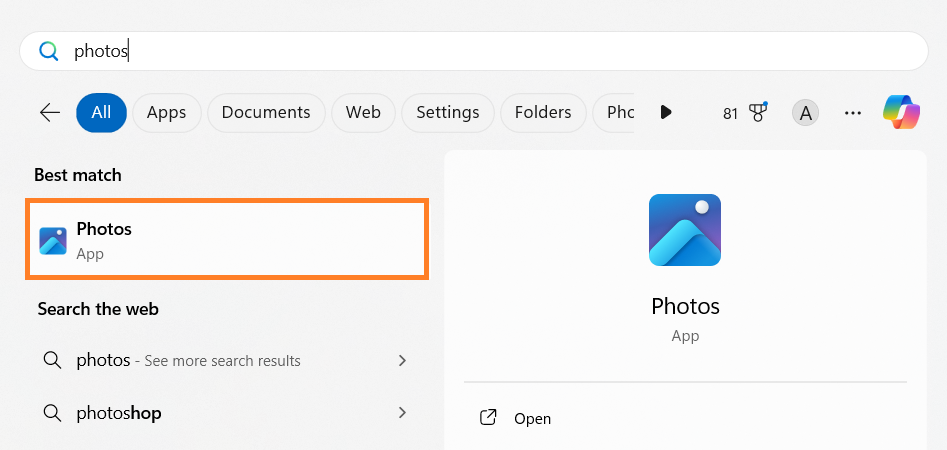947x450 pixels.
Task: Click the Photos icon in Best match
Action: tap(53, 241)
